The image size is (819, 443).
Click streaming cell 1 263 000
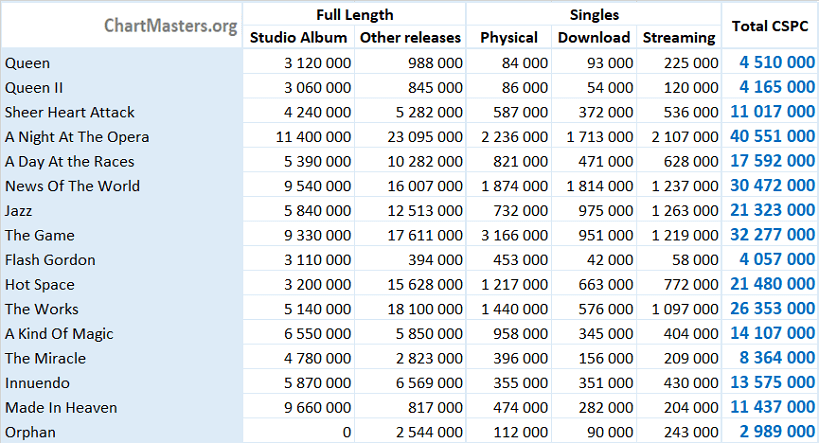685,211
